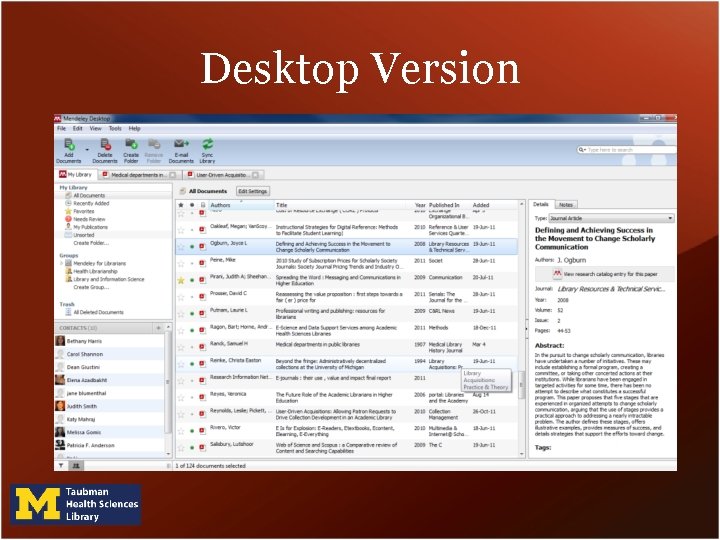Screen dimensions: 720x540
Task: Open PDF icon for Reyes, Veronica row
Action: pyautogui.click(x=202, y=397)
